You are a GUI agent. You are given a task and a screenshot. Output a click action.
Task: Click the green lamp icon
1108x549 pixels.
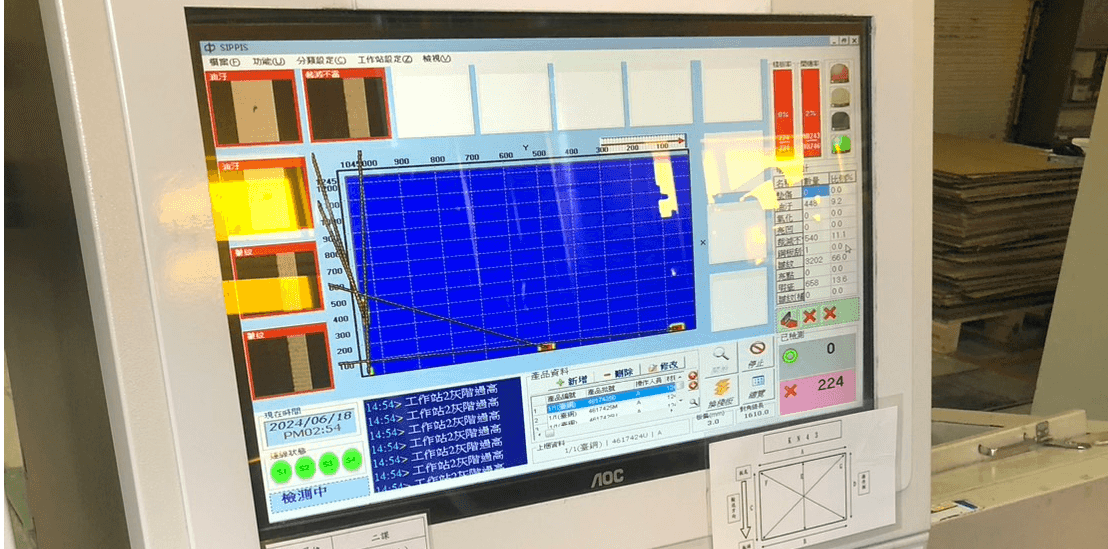[x=840, y=143]
